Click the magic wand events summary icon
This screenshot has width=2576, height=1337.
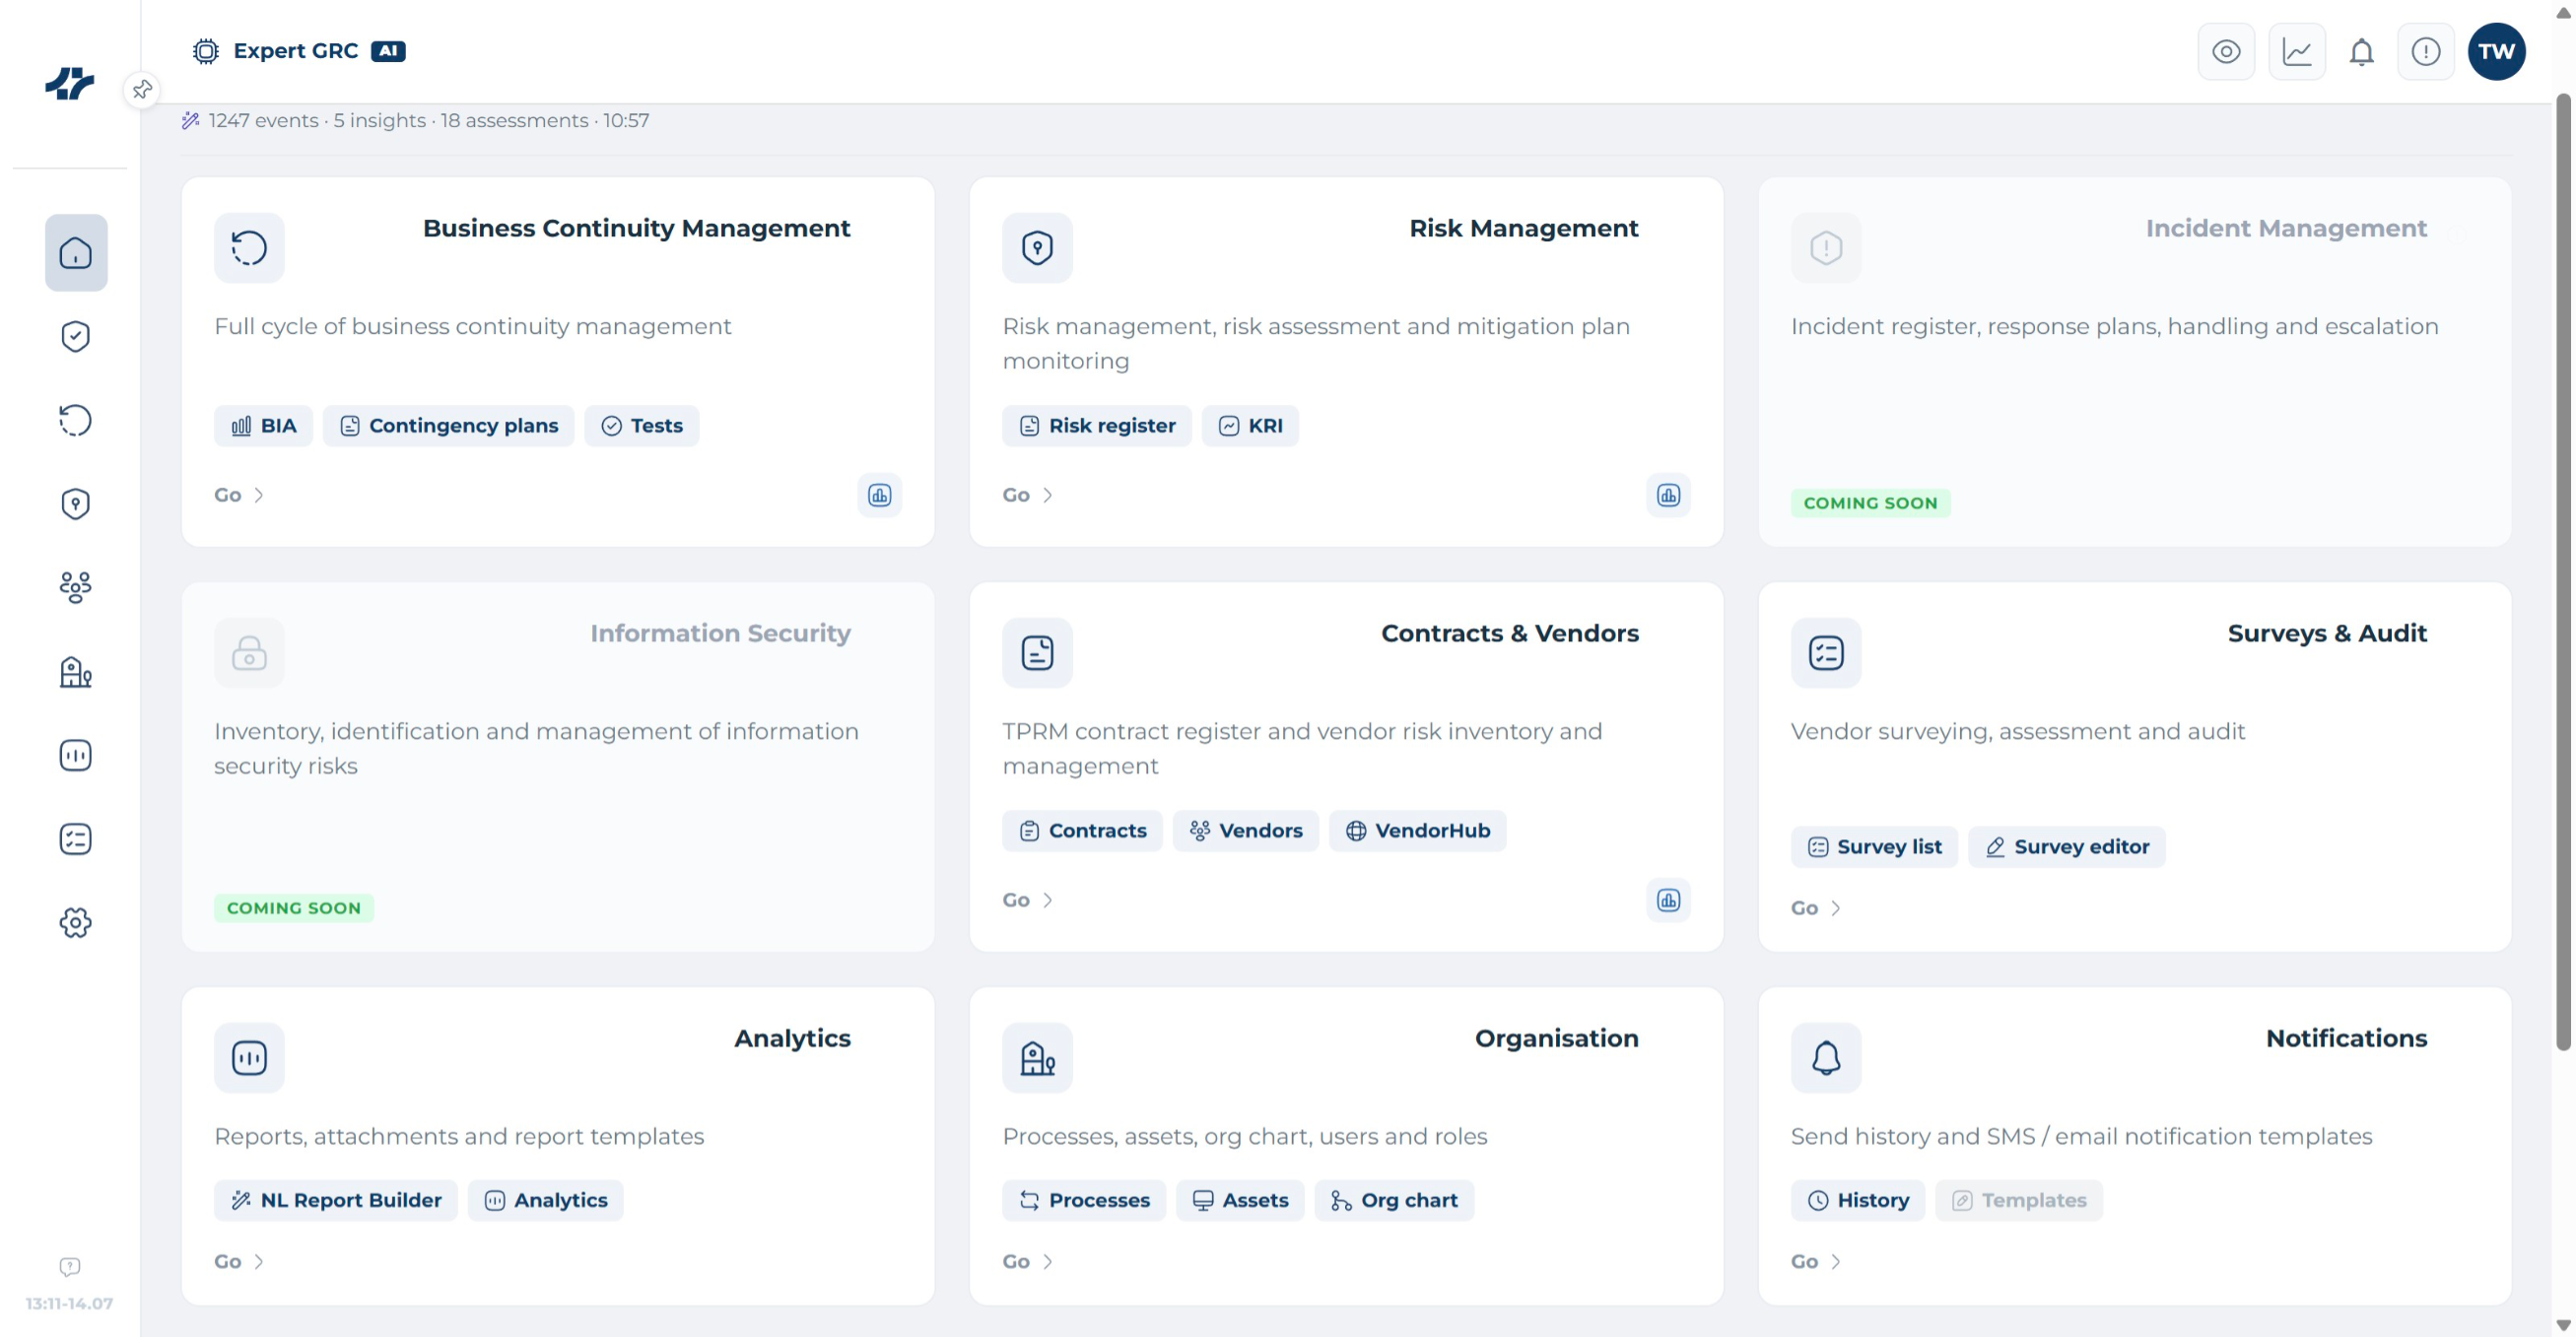190,121
